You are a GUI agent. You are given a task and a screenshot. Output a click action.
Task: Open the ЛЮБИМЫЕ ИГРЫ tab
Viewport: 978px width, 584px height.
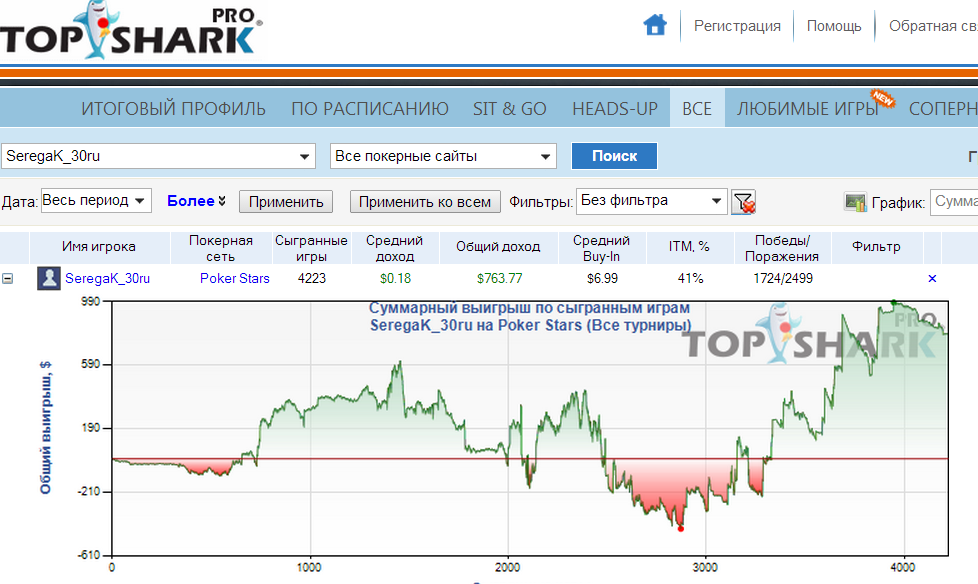808,109
